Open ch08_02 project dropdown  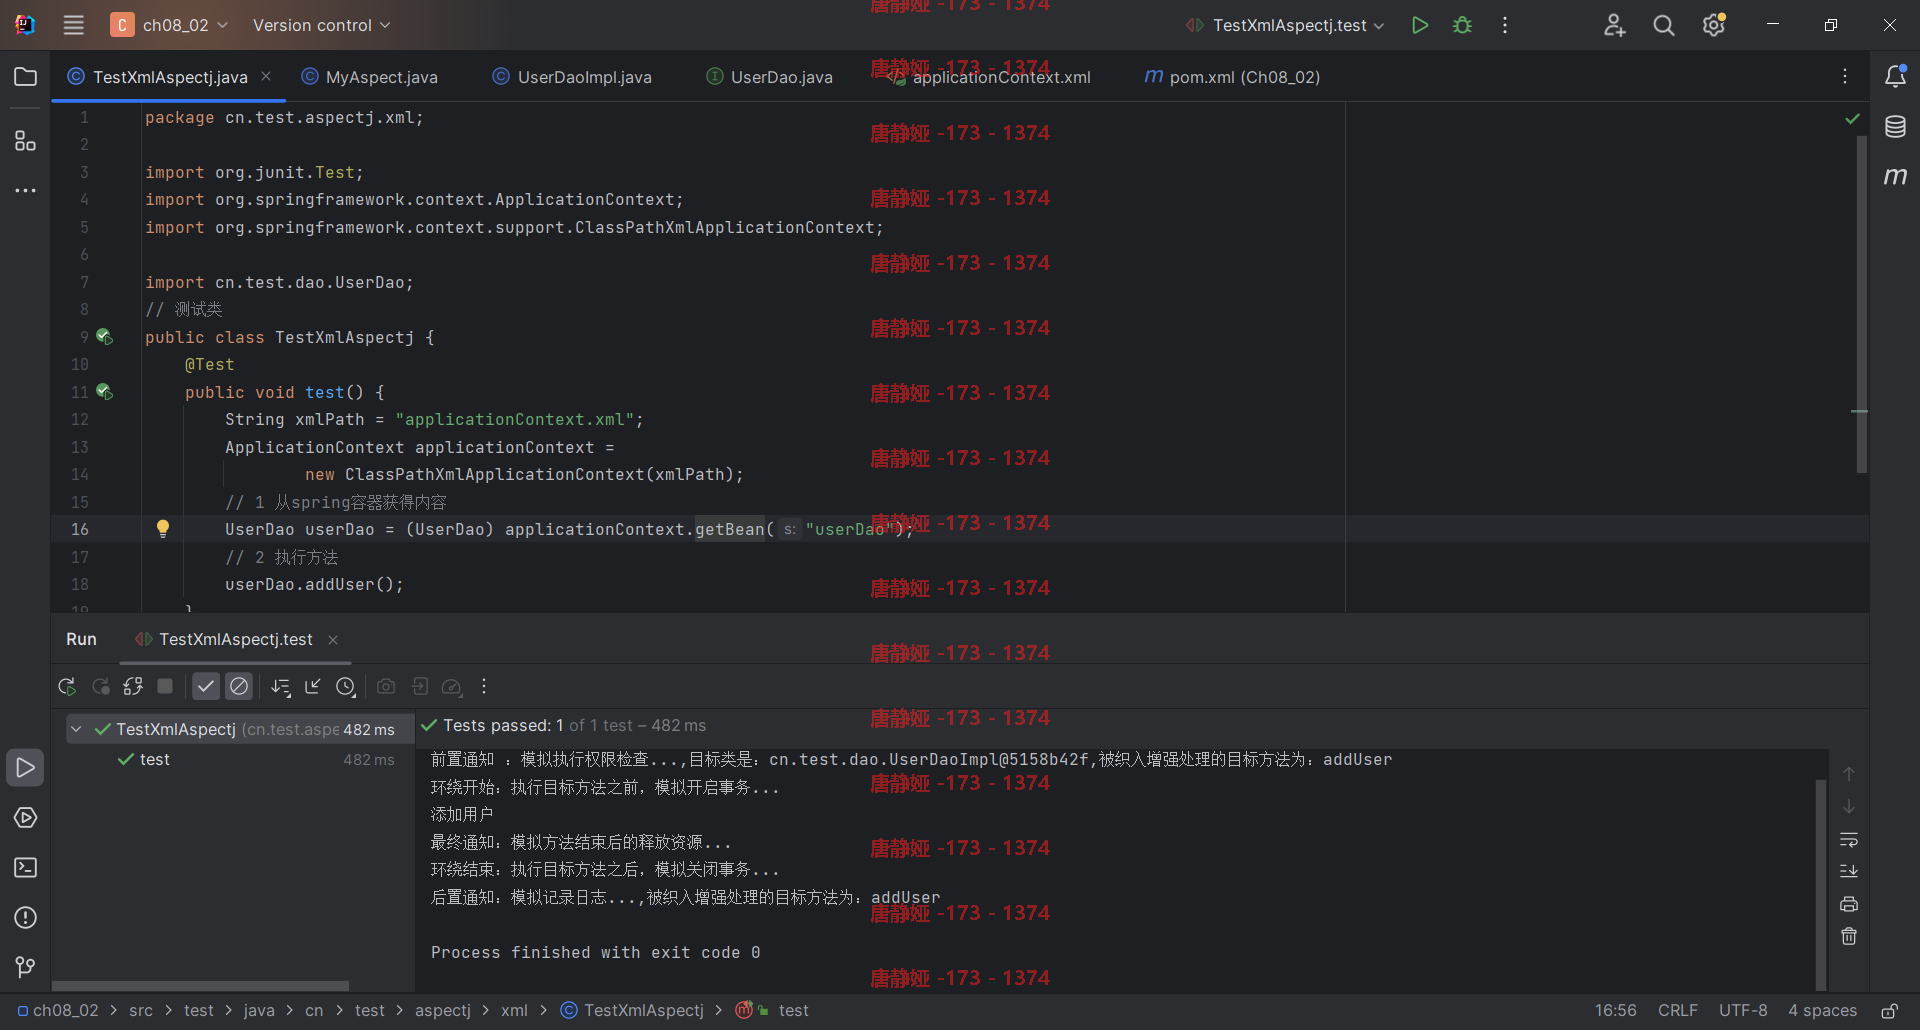[x=170, y=25]
